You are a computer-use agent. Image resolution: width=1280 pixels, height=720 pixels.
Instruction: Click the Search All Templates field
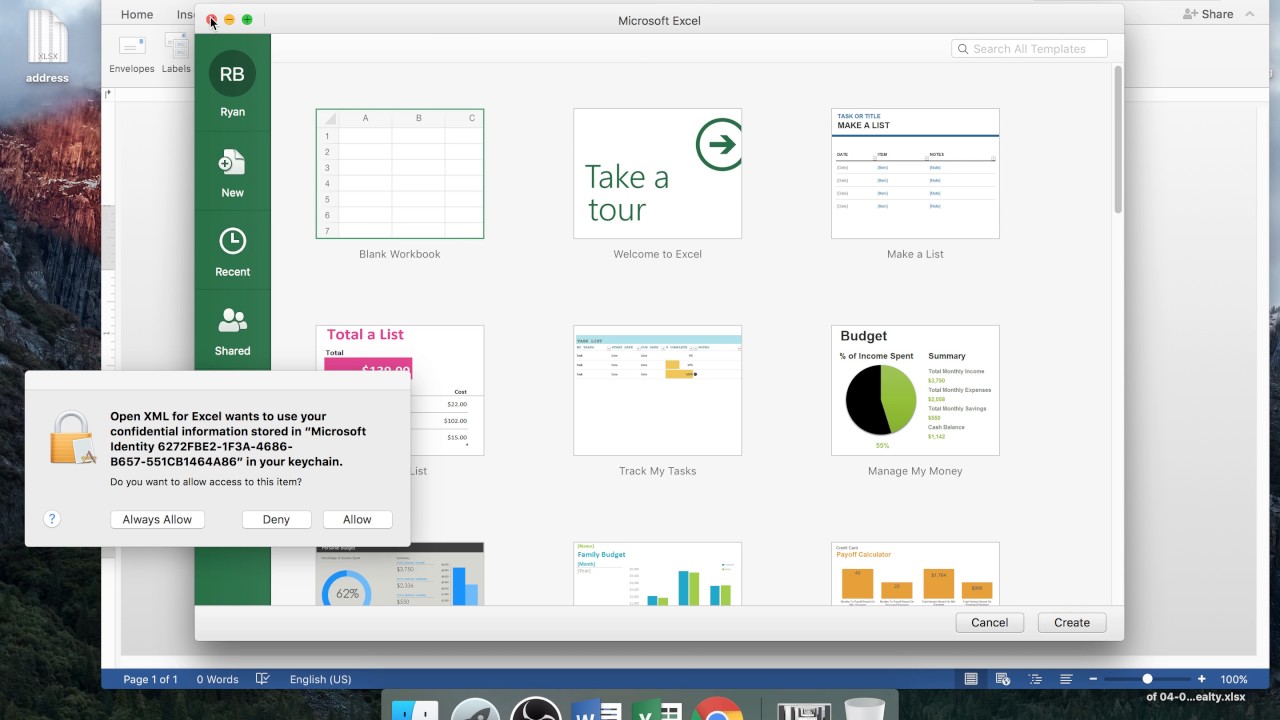tap(1029, 49)
